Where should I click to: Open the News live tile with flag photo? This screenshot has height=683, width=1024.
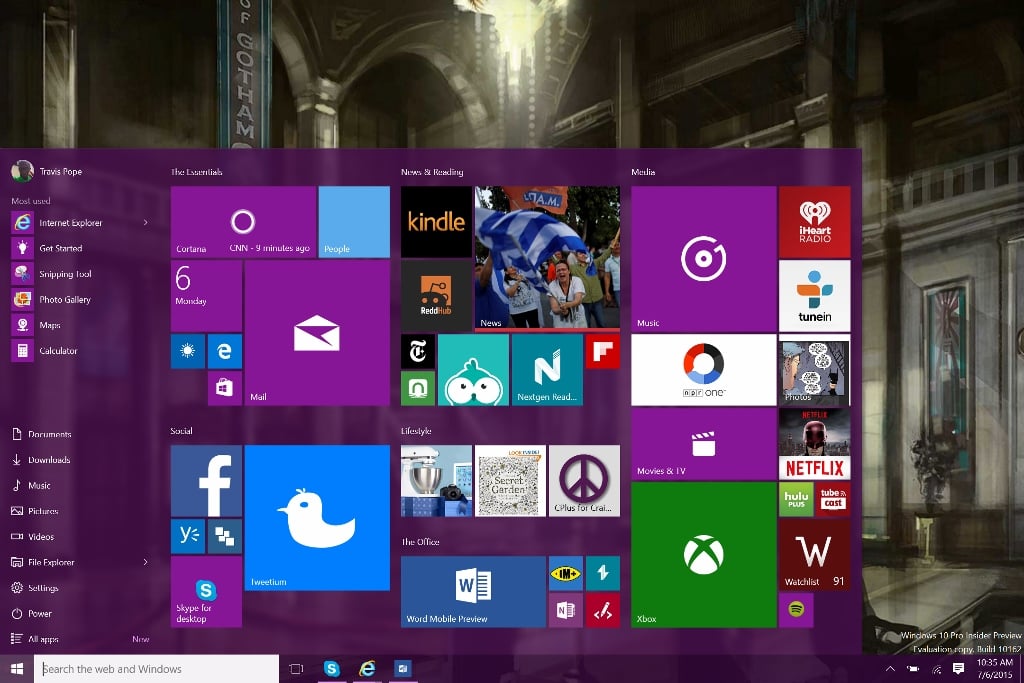coord(547,259)
